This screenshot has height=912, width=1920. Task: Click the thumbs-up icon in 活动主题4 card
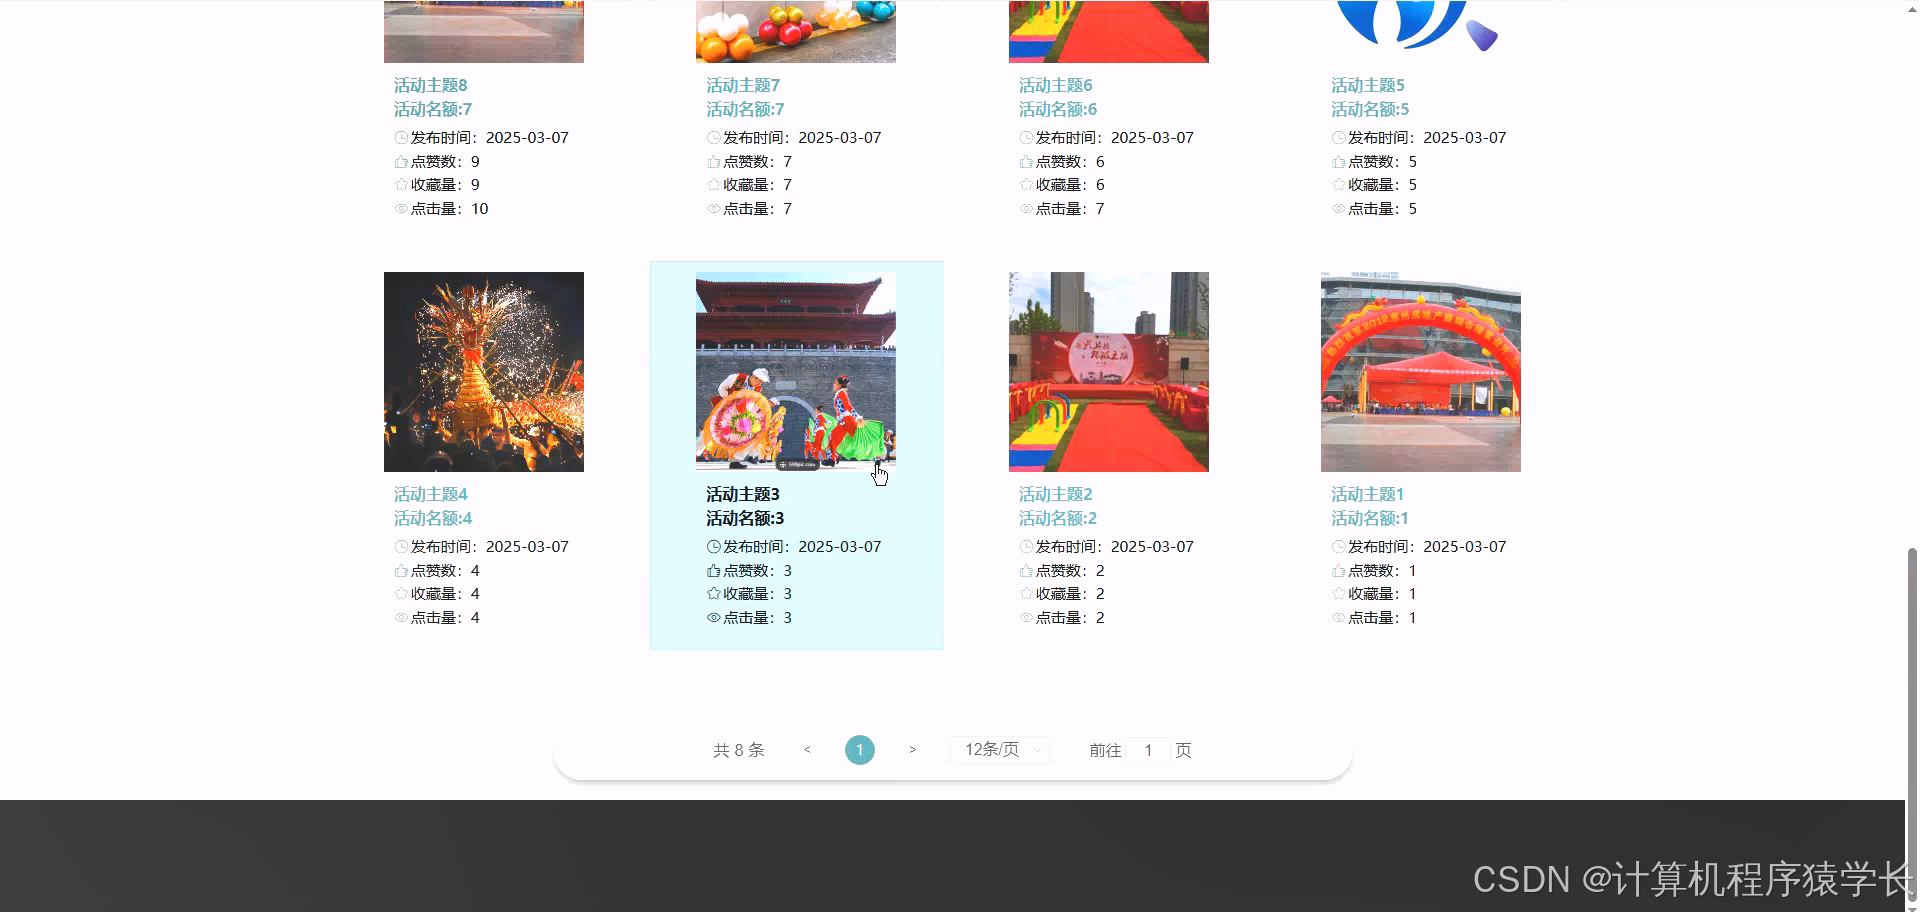click(401, 571)
